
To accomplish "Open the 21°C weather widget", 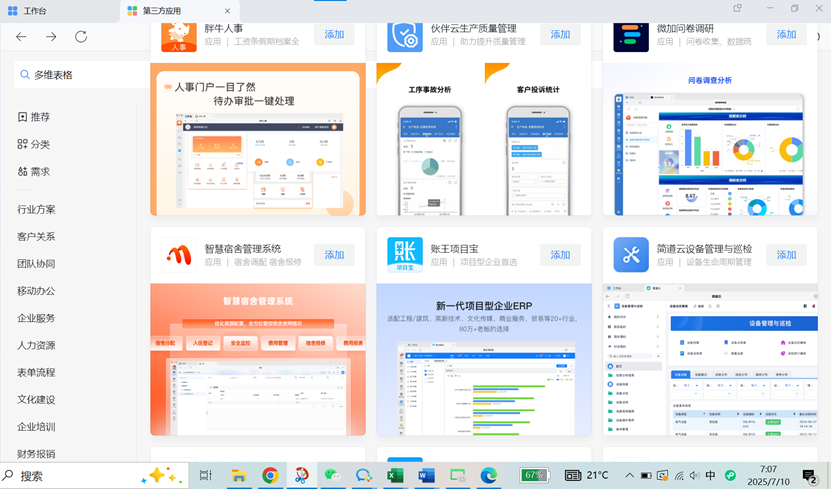I will point(586,475).
